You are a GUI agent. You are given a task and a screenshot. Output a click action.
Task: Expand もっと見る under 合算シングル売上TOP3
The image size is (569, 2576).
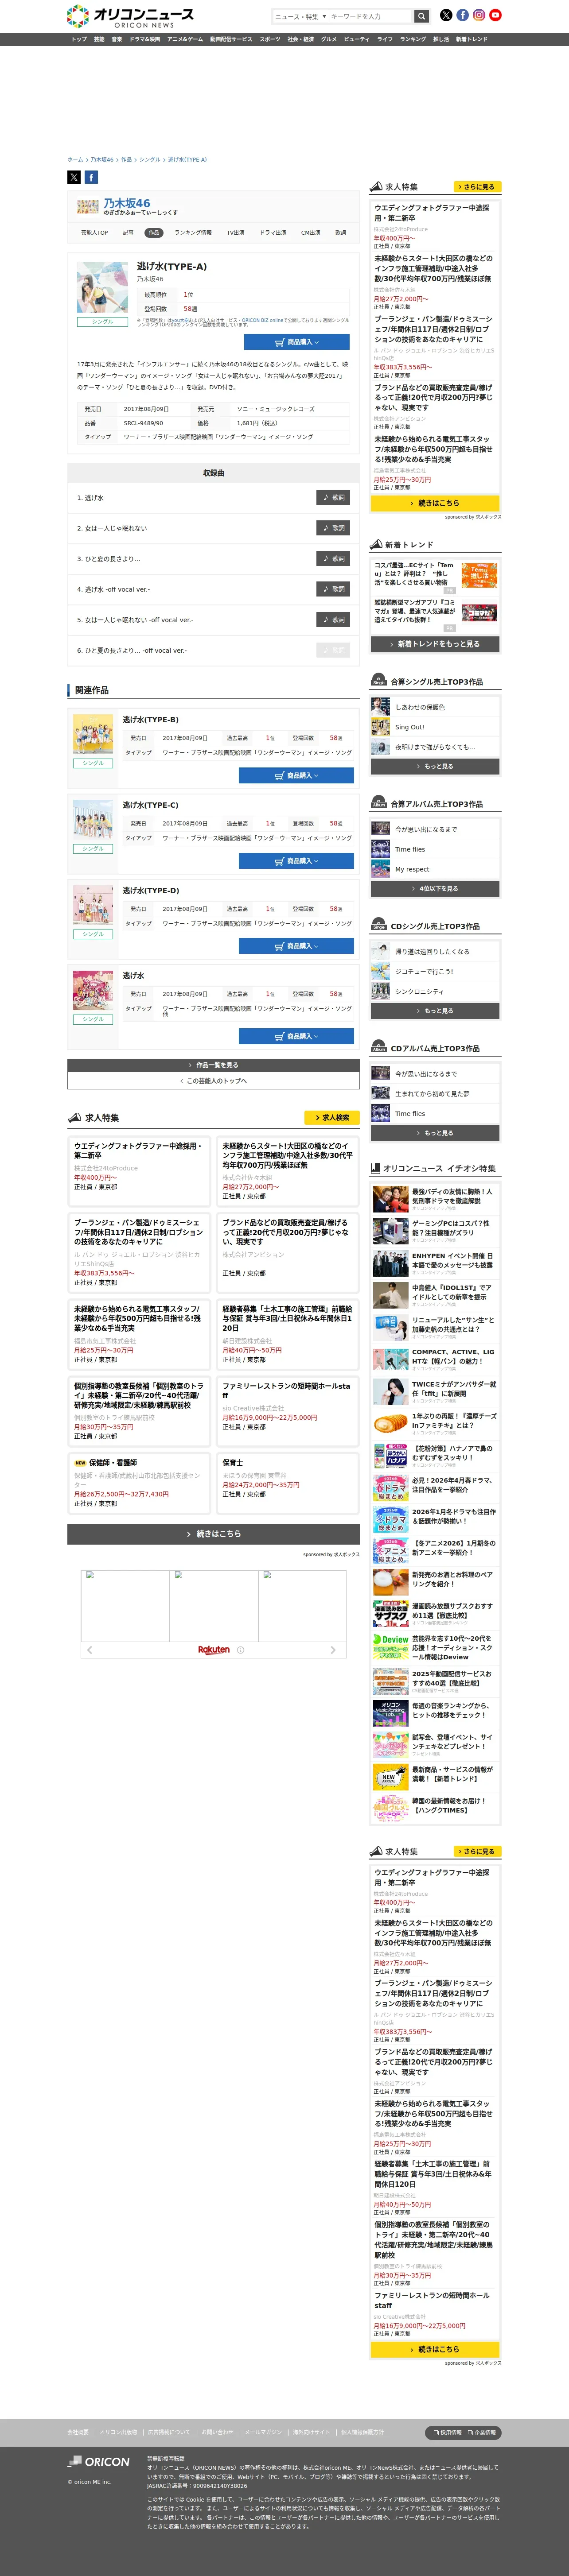tap(435, 766)
